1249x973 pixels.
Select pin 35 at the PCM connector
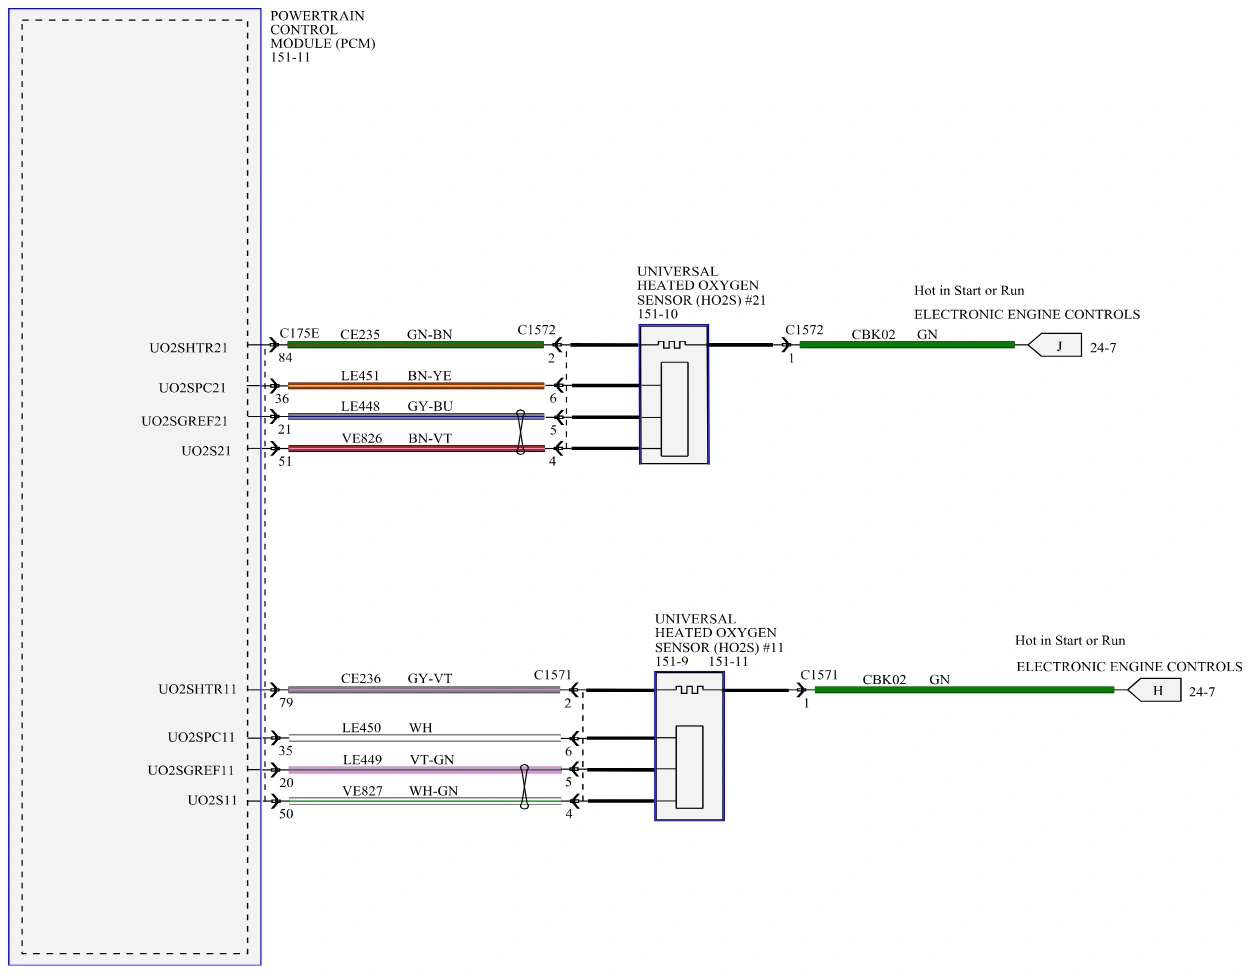(x=286, y=751)
